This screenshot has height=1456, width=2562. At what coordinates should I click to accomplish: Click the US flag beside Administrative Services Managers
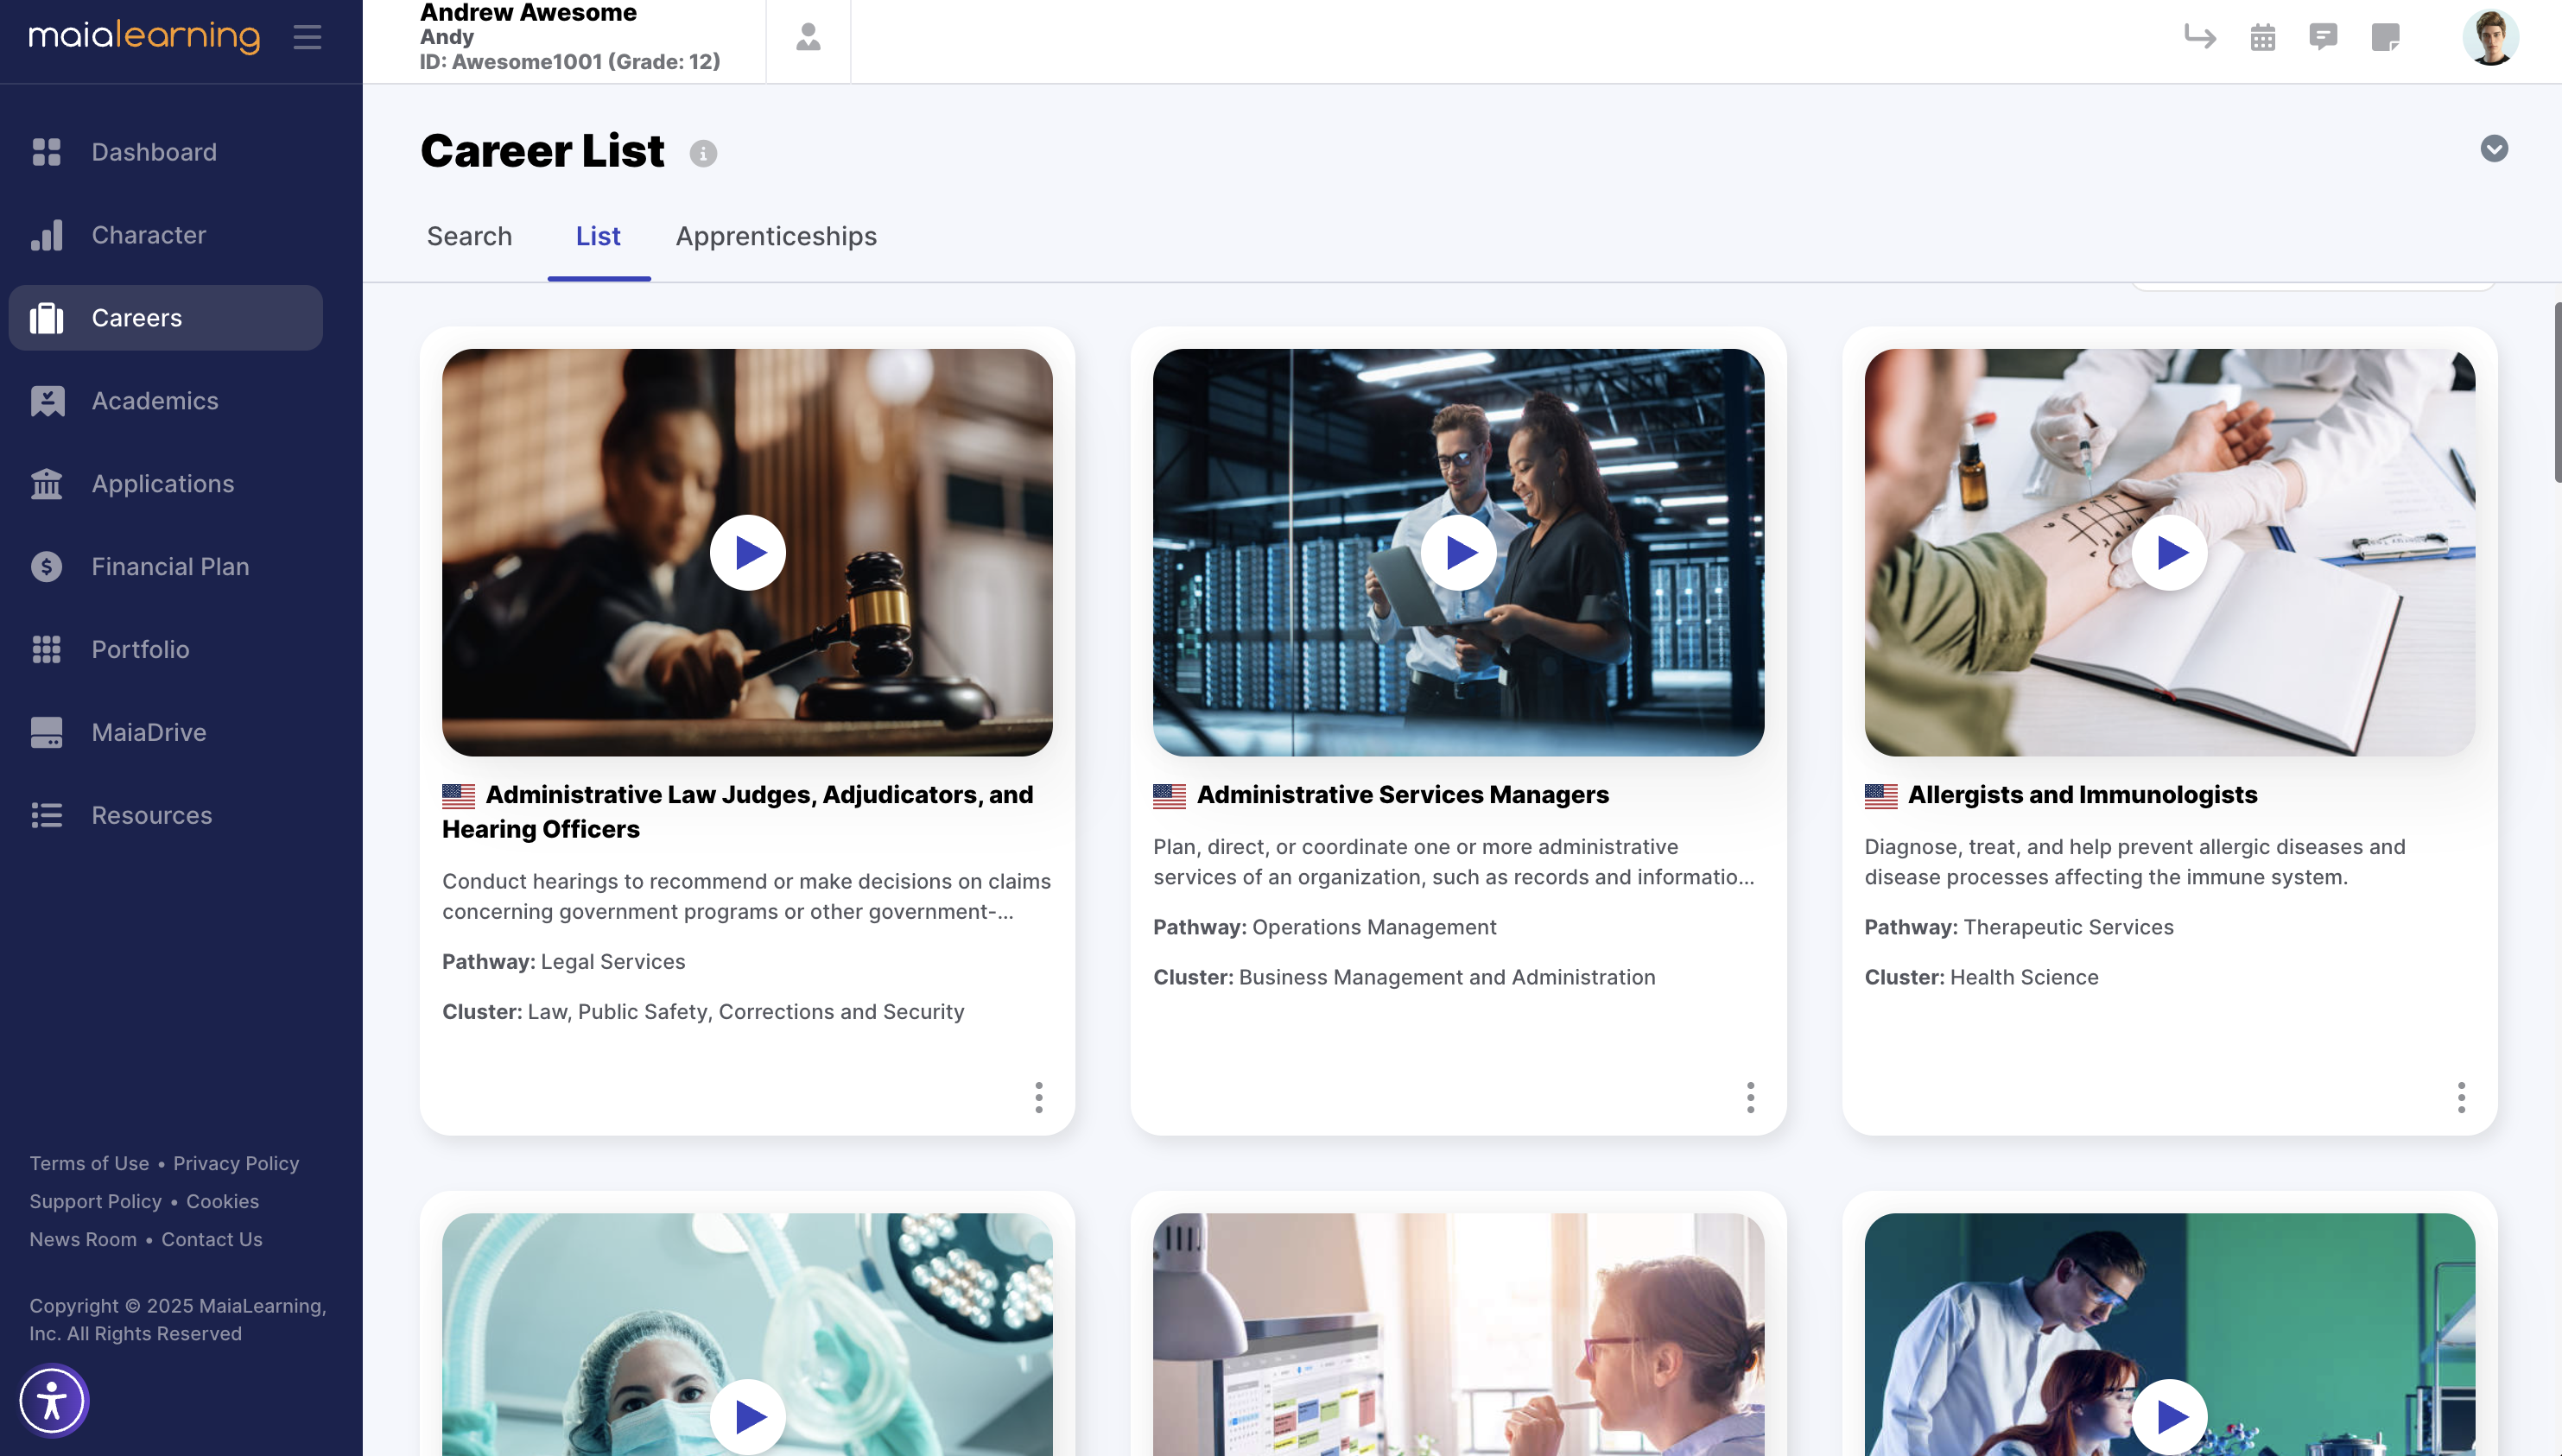(x=1169, y=796)
